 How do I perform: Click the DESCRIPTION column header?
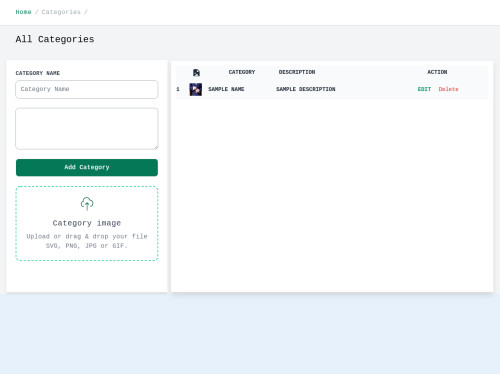(297, 72)
